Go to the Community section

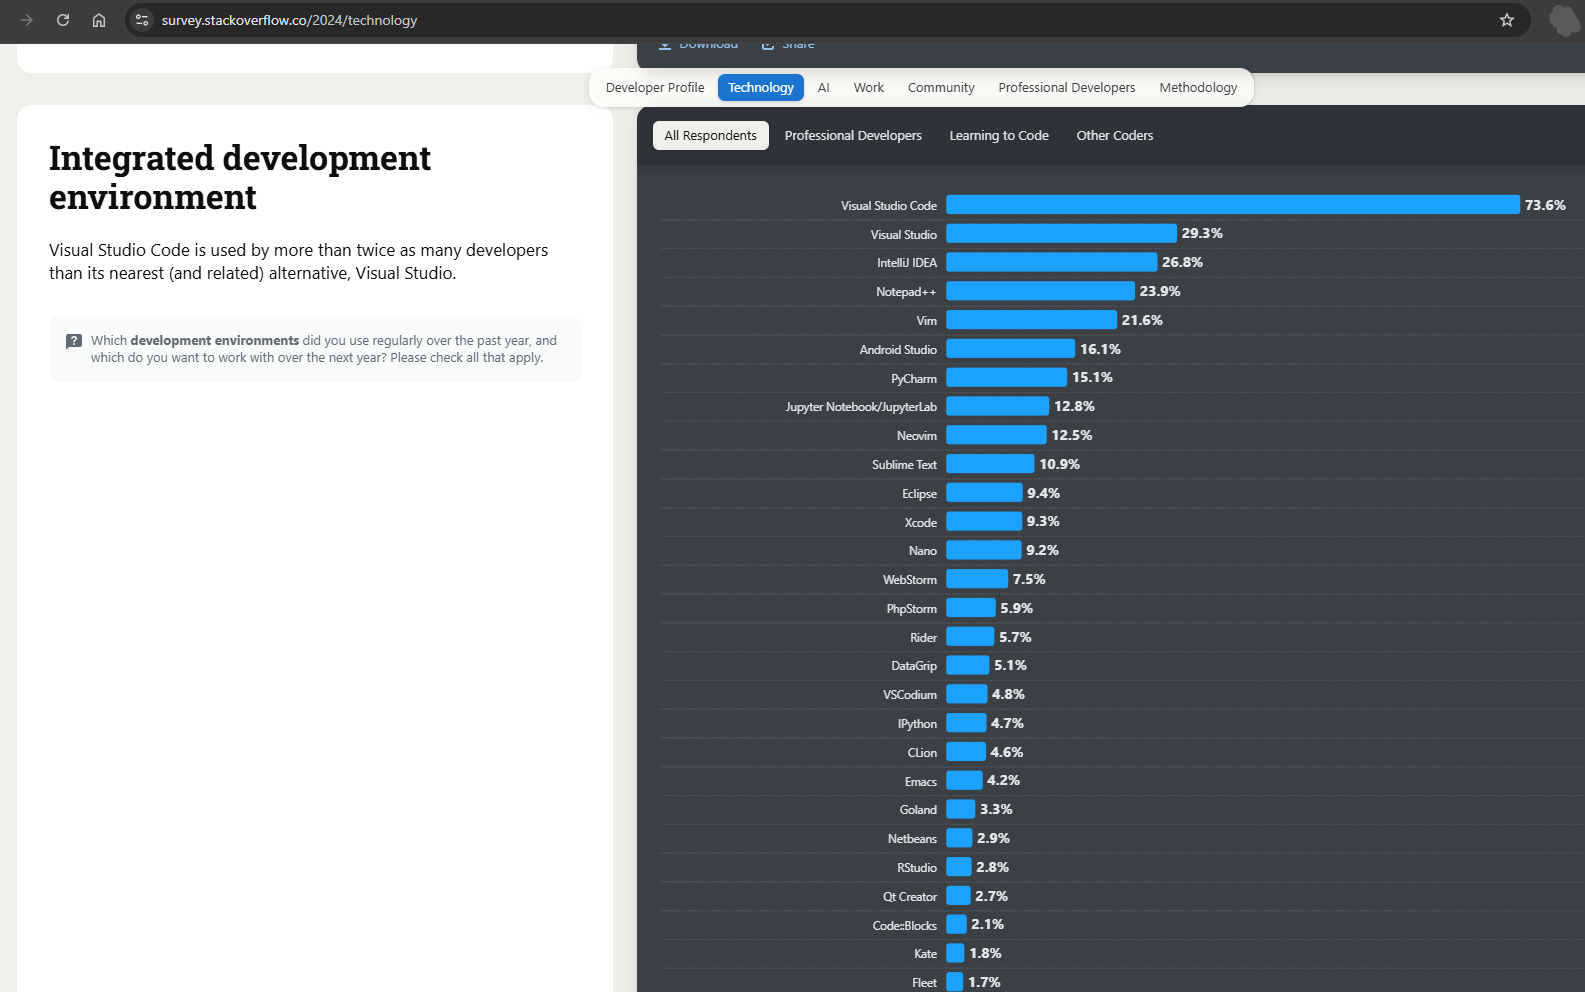point(941,88)
